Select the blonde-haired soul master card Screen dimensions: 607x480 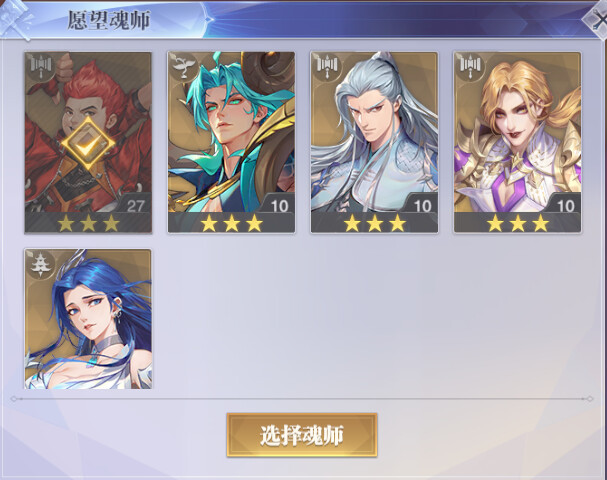pyautogui.click(x=518, y=142)
